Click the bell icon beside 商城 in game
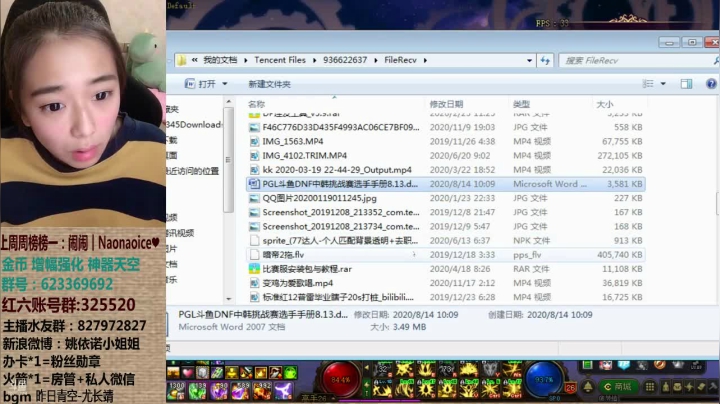The width and height of the screenshot is (720, 404). point(588,387)
